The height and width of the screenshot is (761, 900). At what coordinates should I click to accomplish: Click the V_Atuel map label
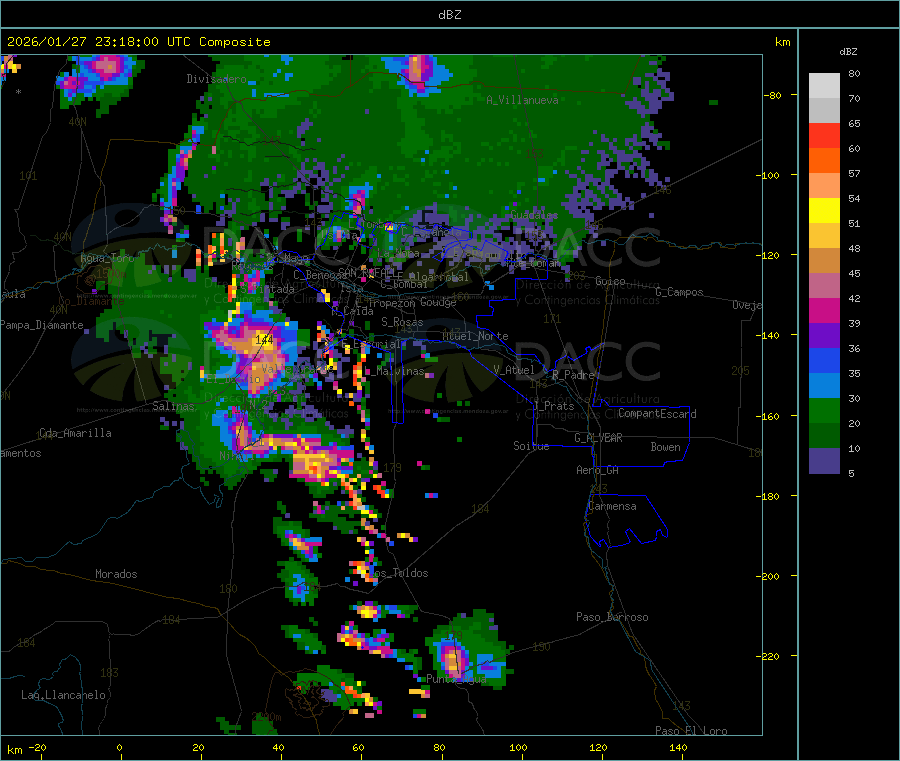pos(514,370)
